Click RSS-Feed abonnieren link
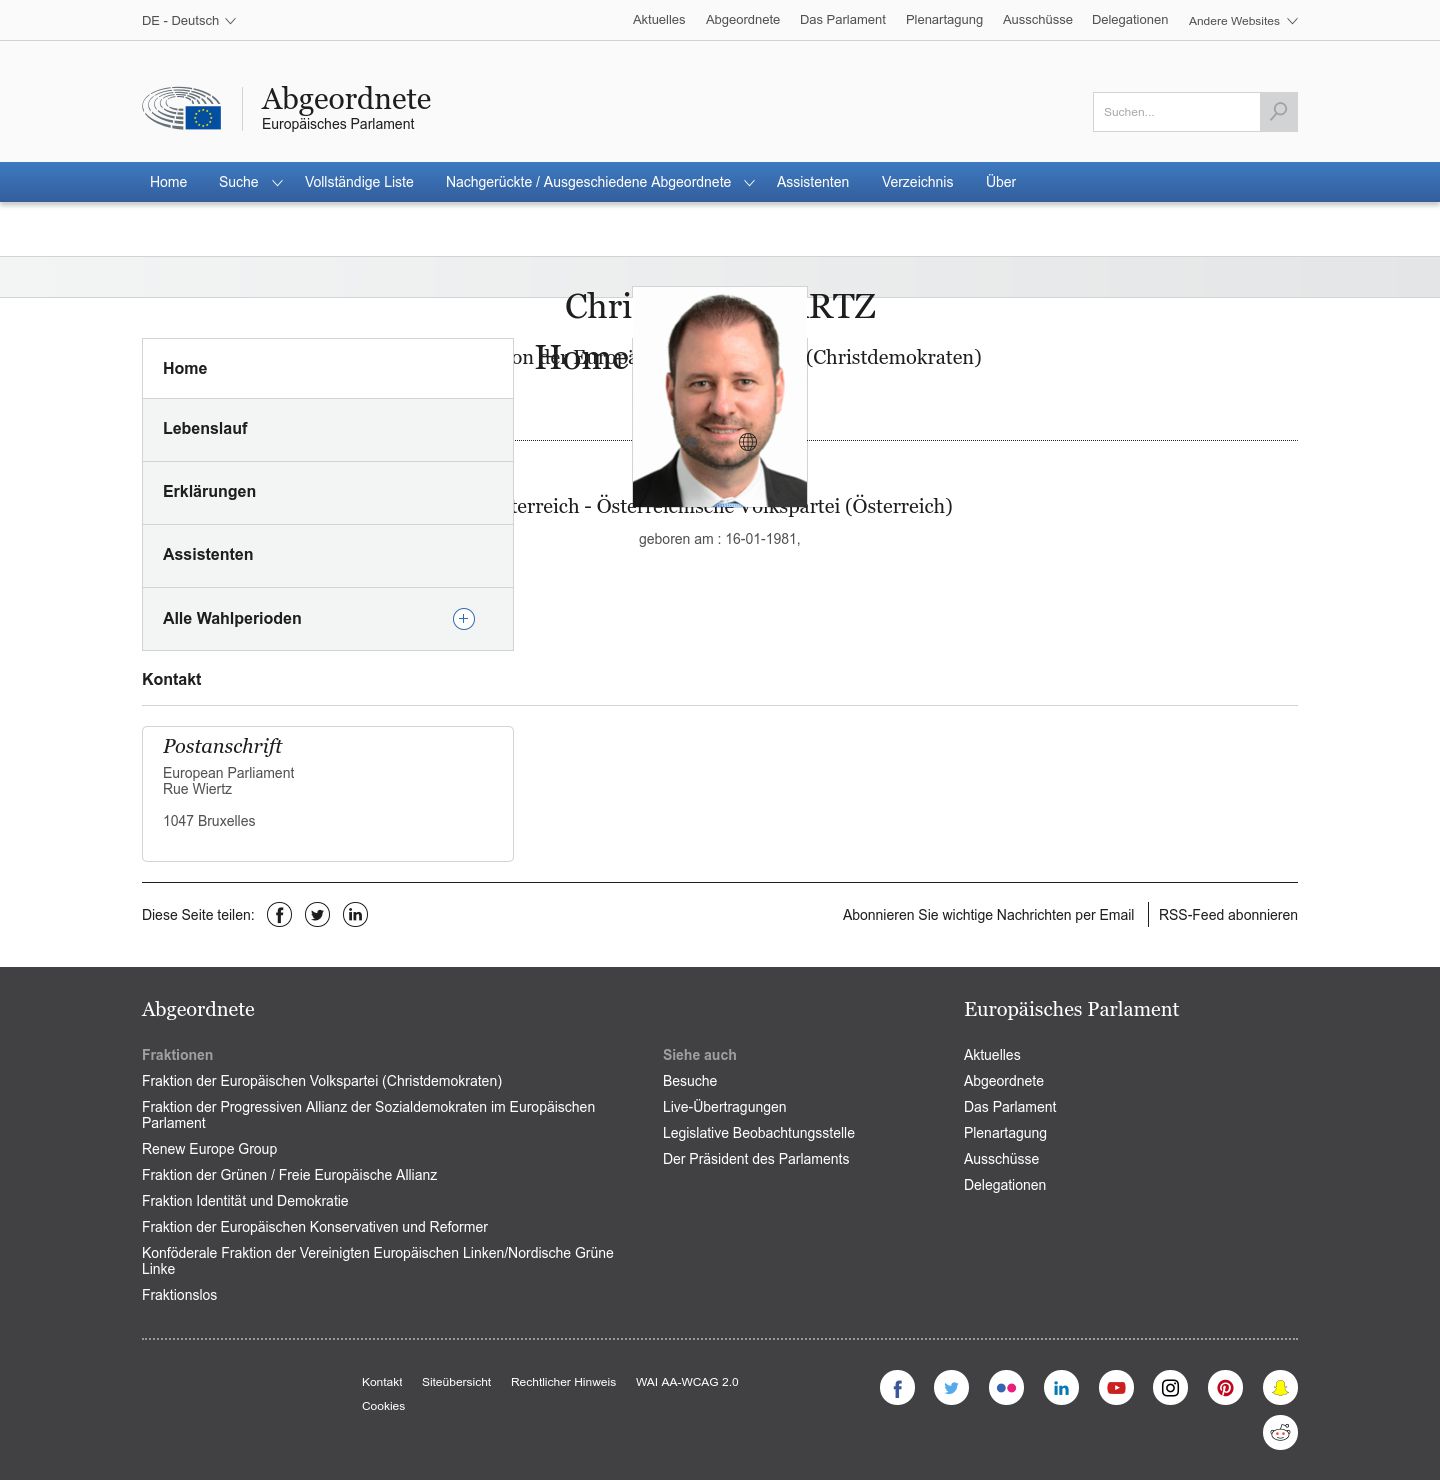This screenshot has width=1440, height=1480. (1228, 915)
